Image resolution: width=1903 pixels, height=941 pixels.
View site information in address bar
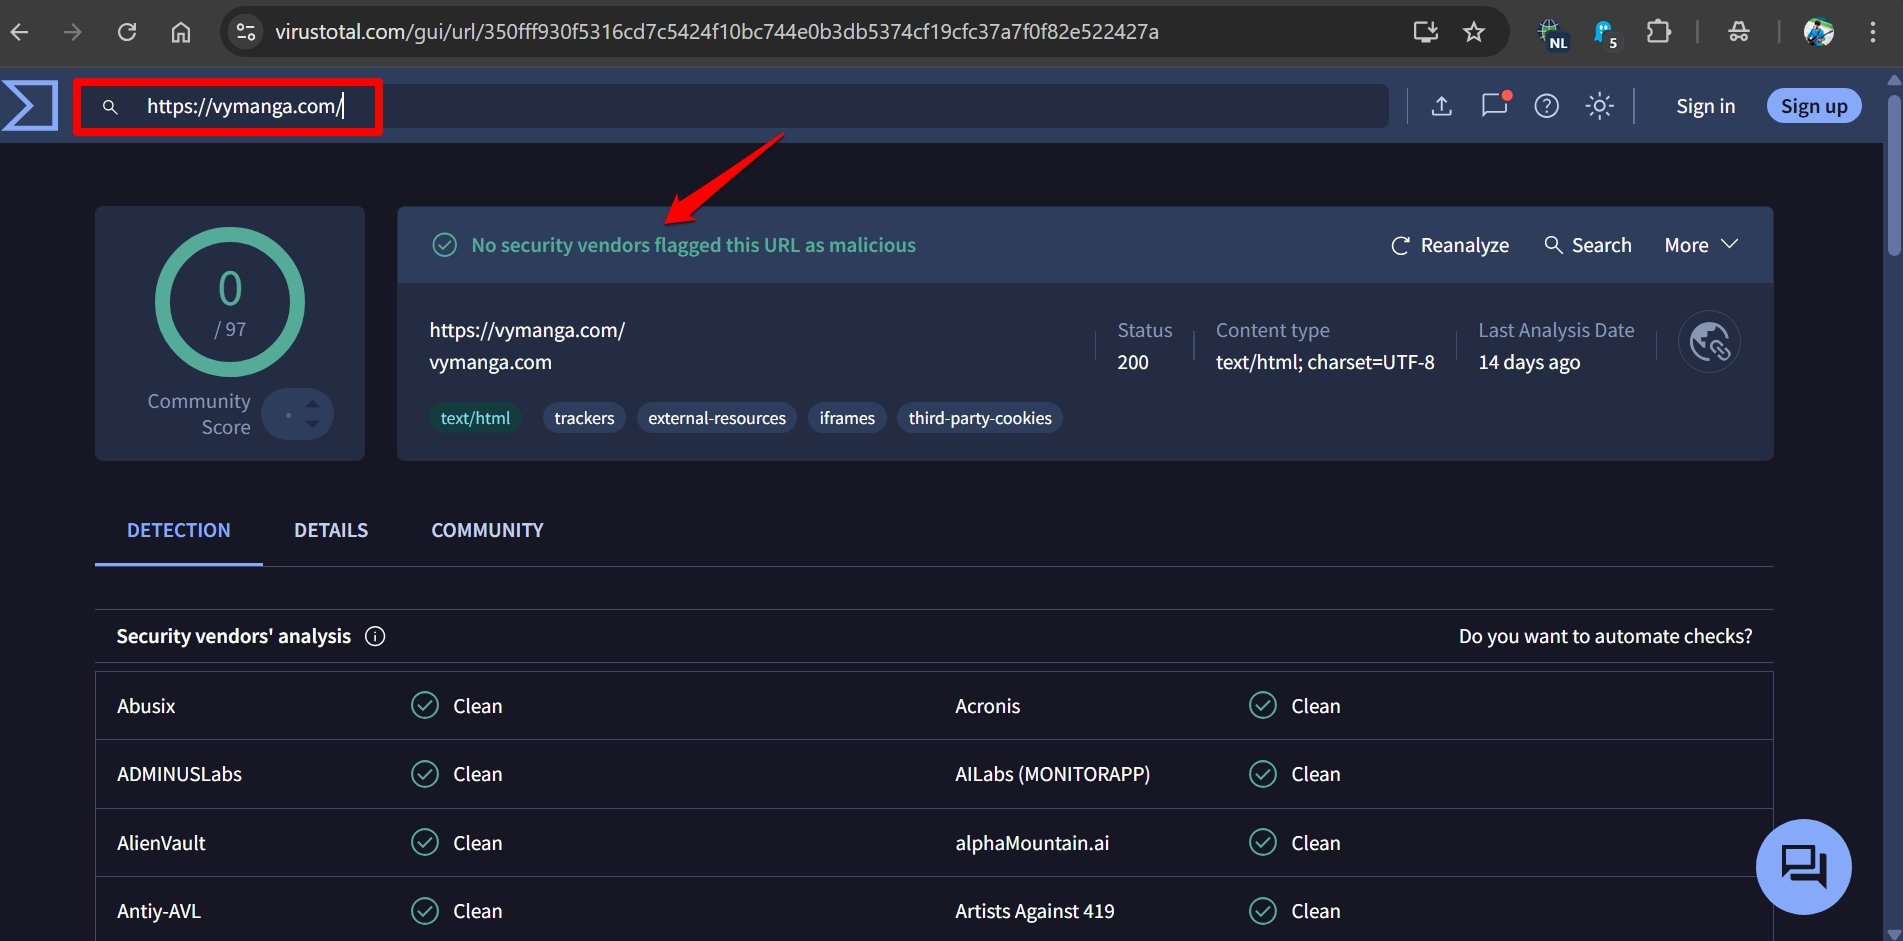coord(245,32)
